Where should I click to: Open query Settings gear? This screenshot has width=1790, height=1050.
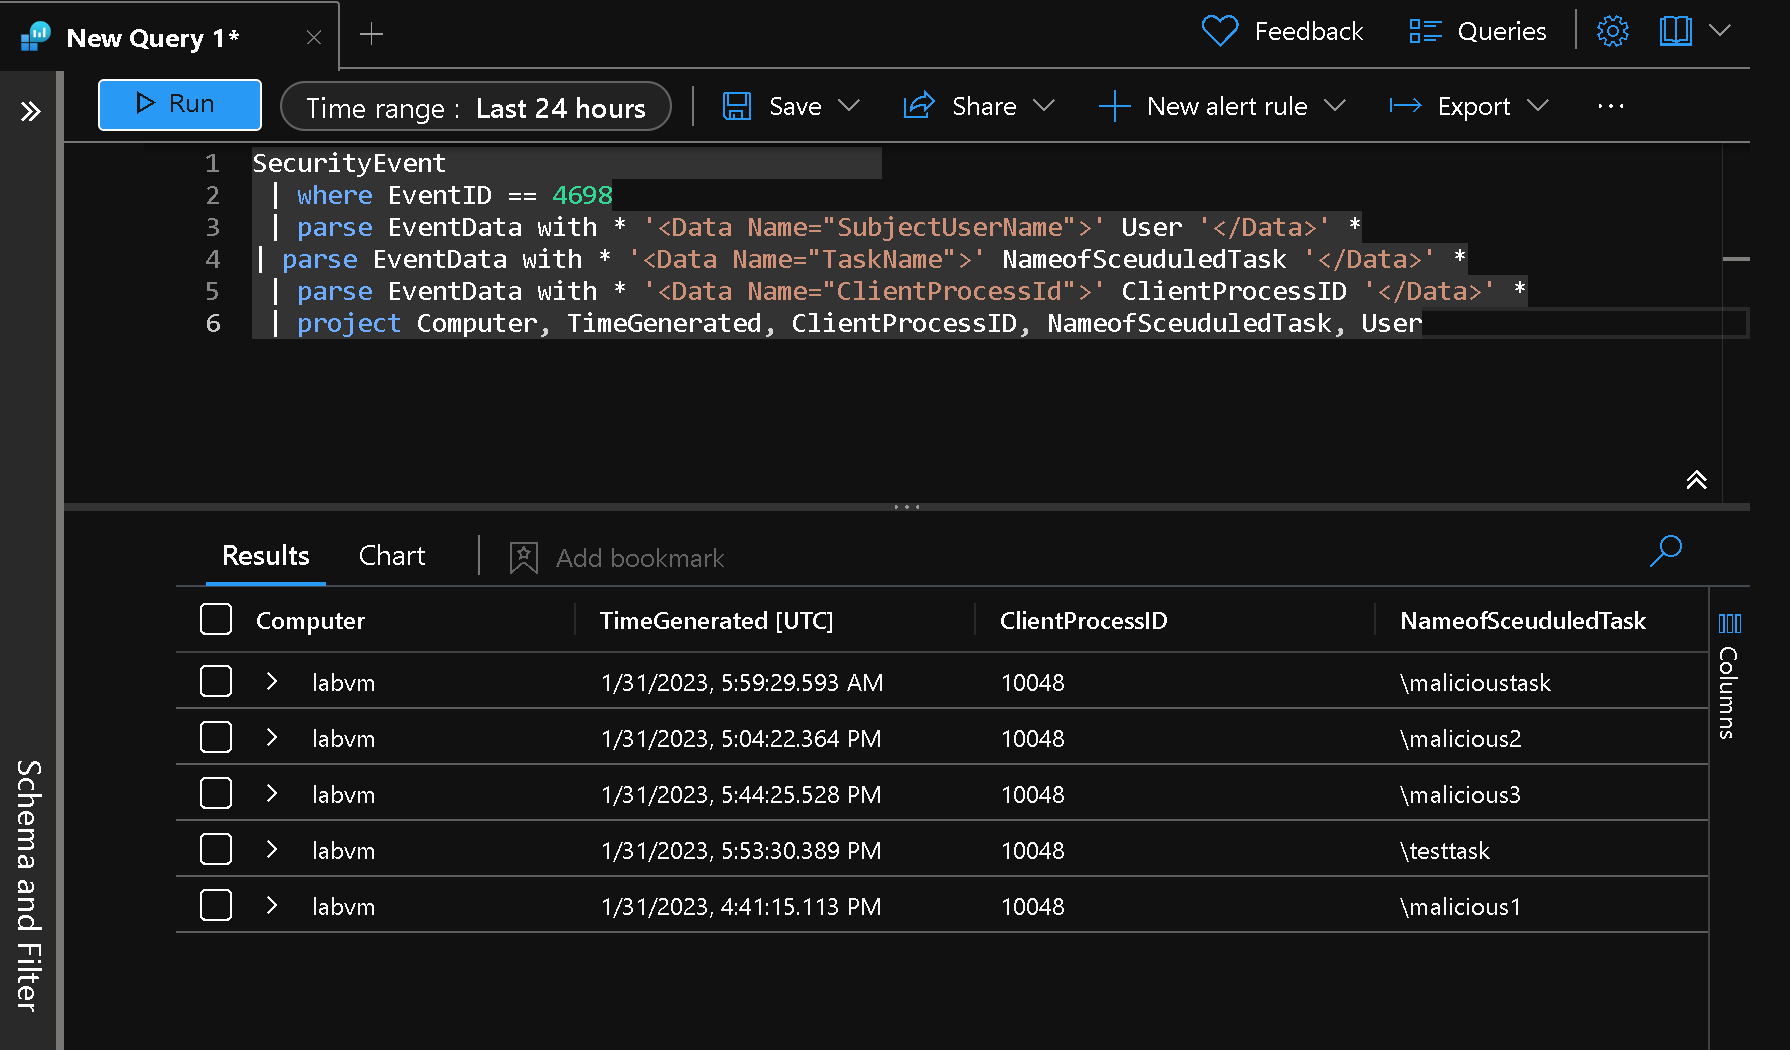1613,31
